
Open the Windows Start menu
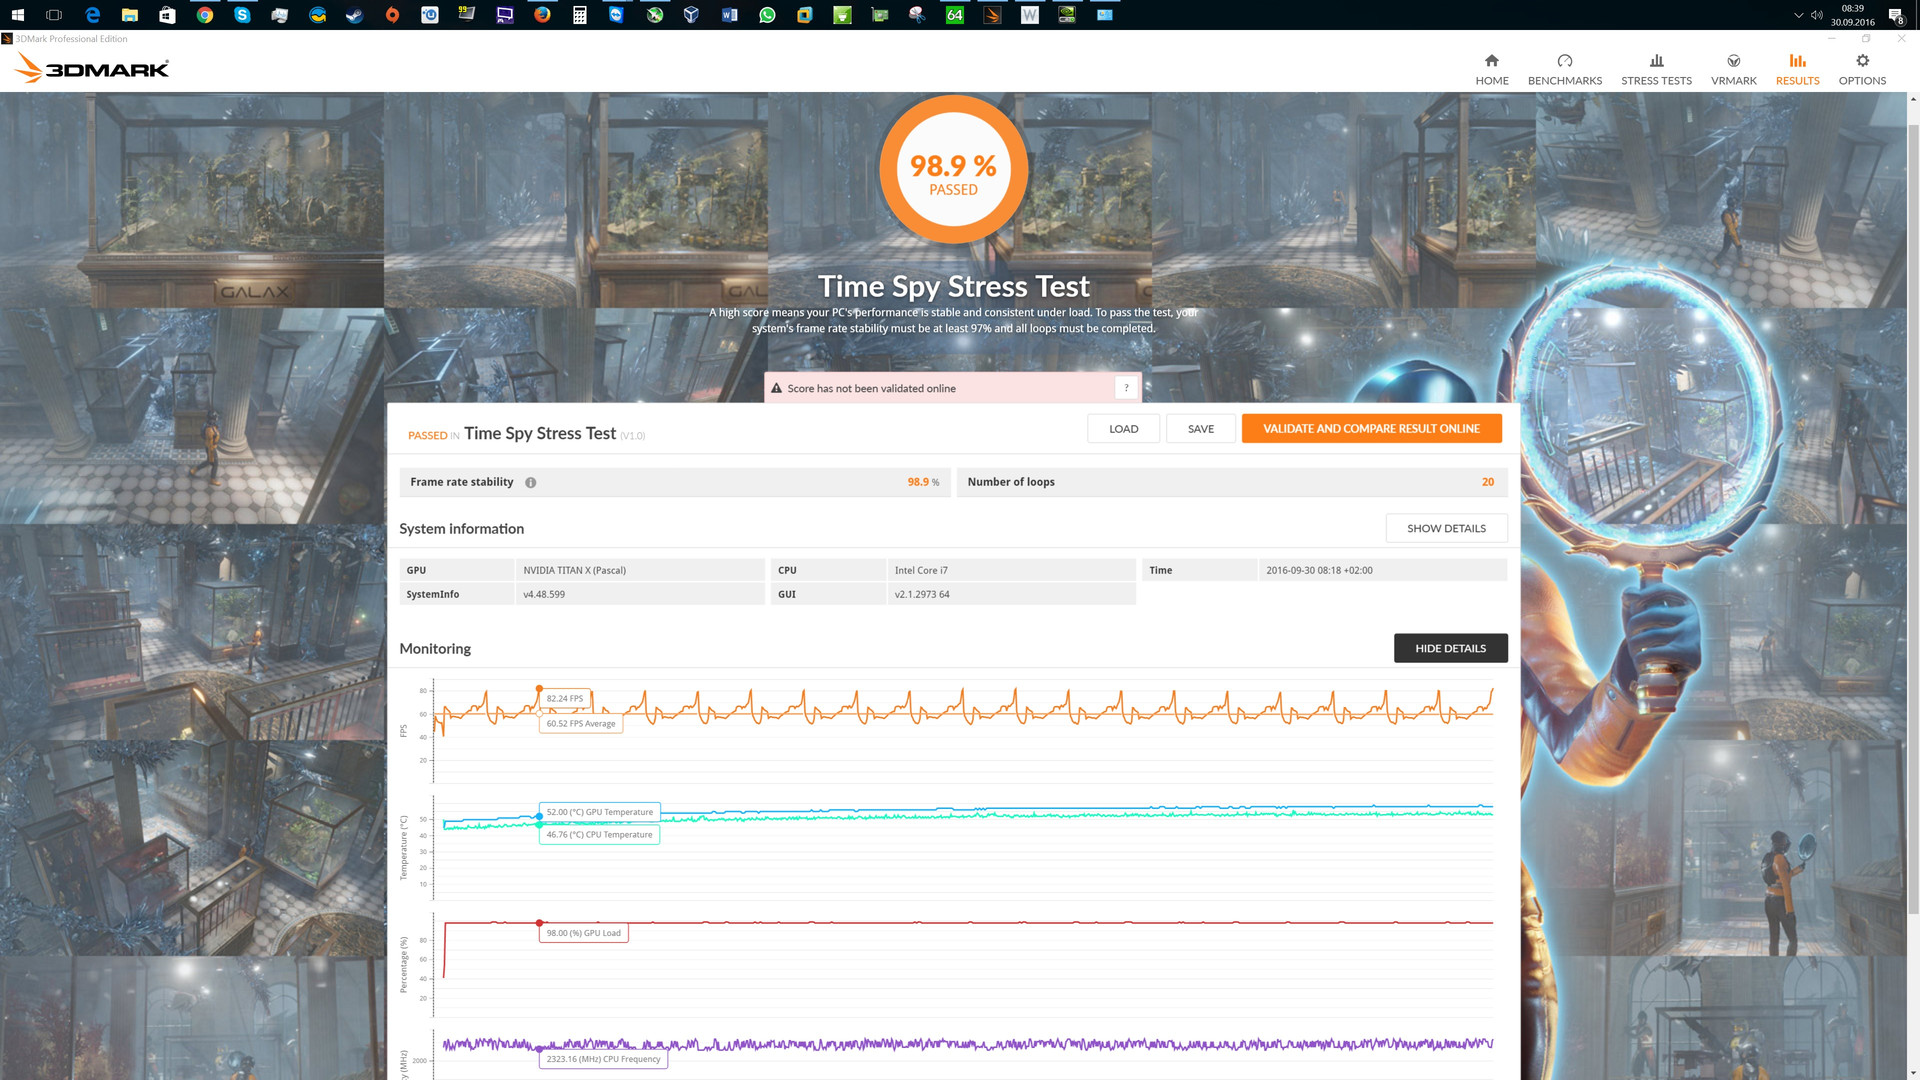pyautogui.click(x=17, y=15)
